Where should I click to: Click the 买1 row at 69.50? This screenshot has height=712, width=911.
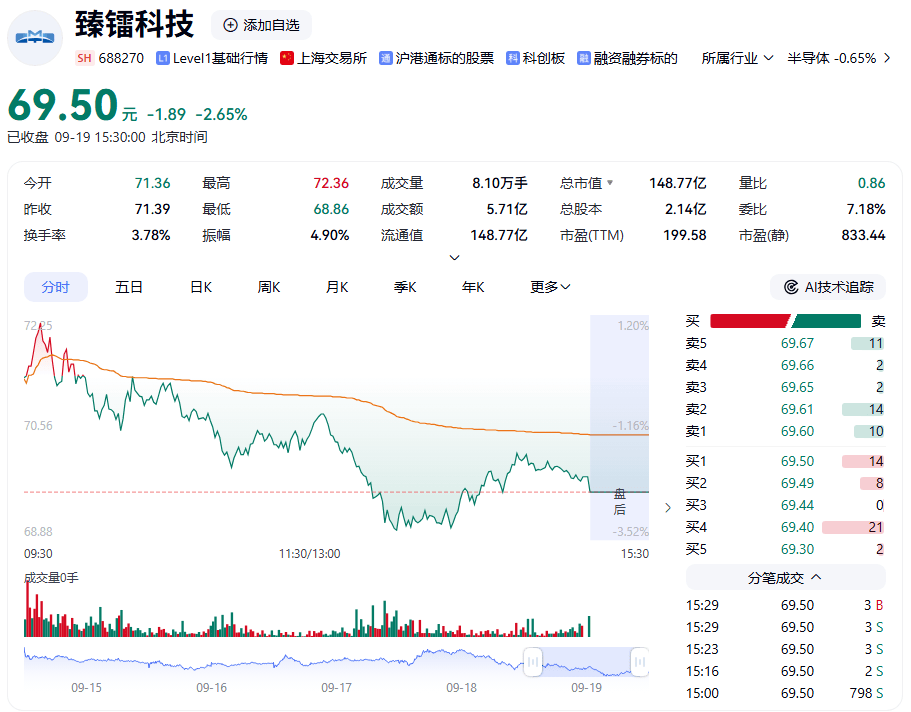(786, 461)
